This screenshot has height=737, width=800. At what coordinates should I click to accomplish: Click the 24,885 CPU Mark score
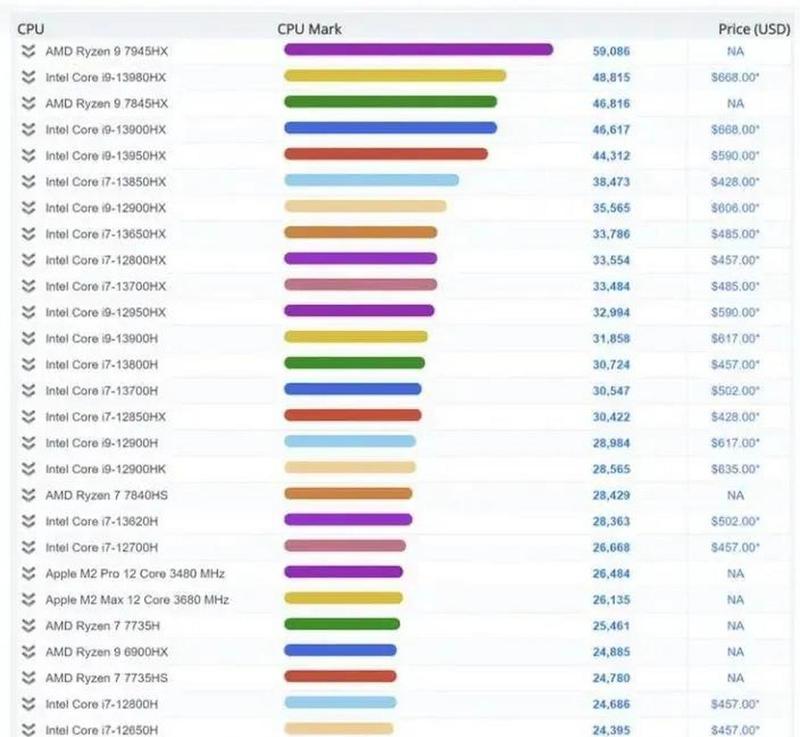pos(611,652)
